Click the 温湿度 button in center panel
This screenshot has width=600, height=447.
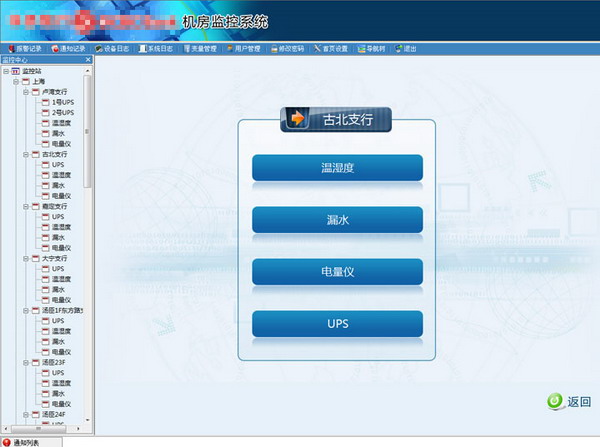[x=337, y=168]
